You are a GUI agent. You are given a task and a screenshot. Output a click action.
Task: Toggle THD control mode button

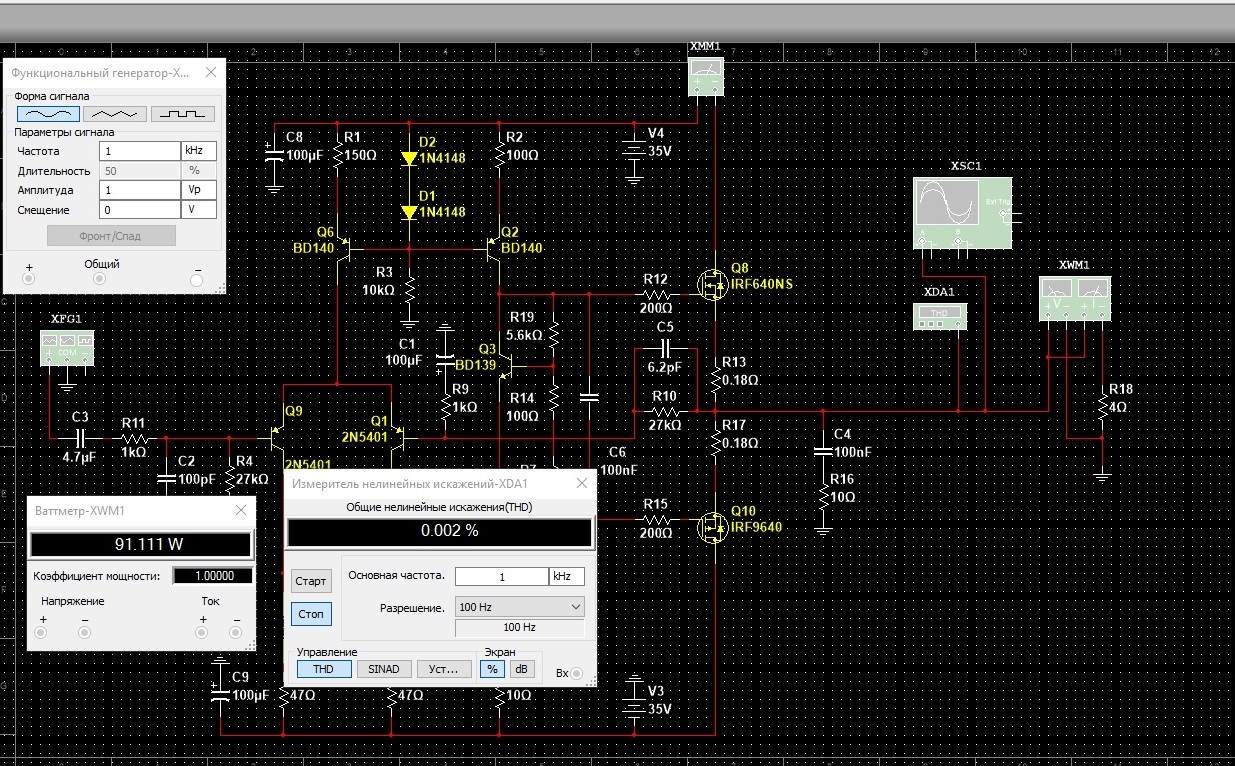click(x=324, y=669)
